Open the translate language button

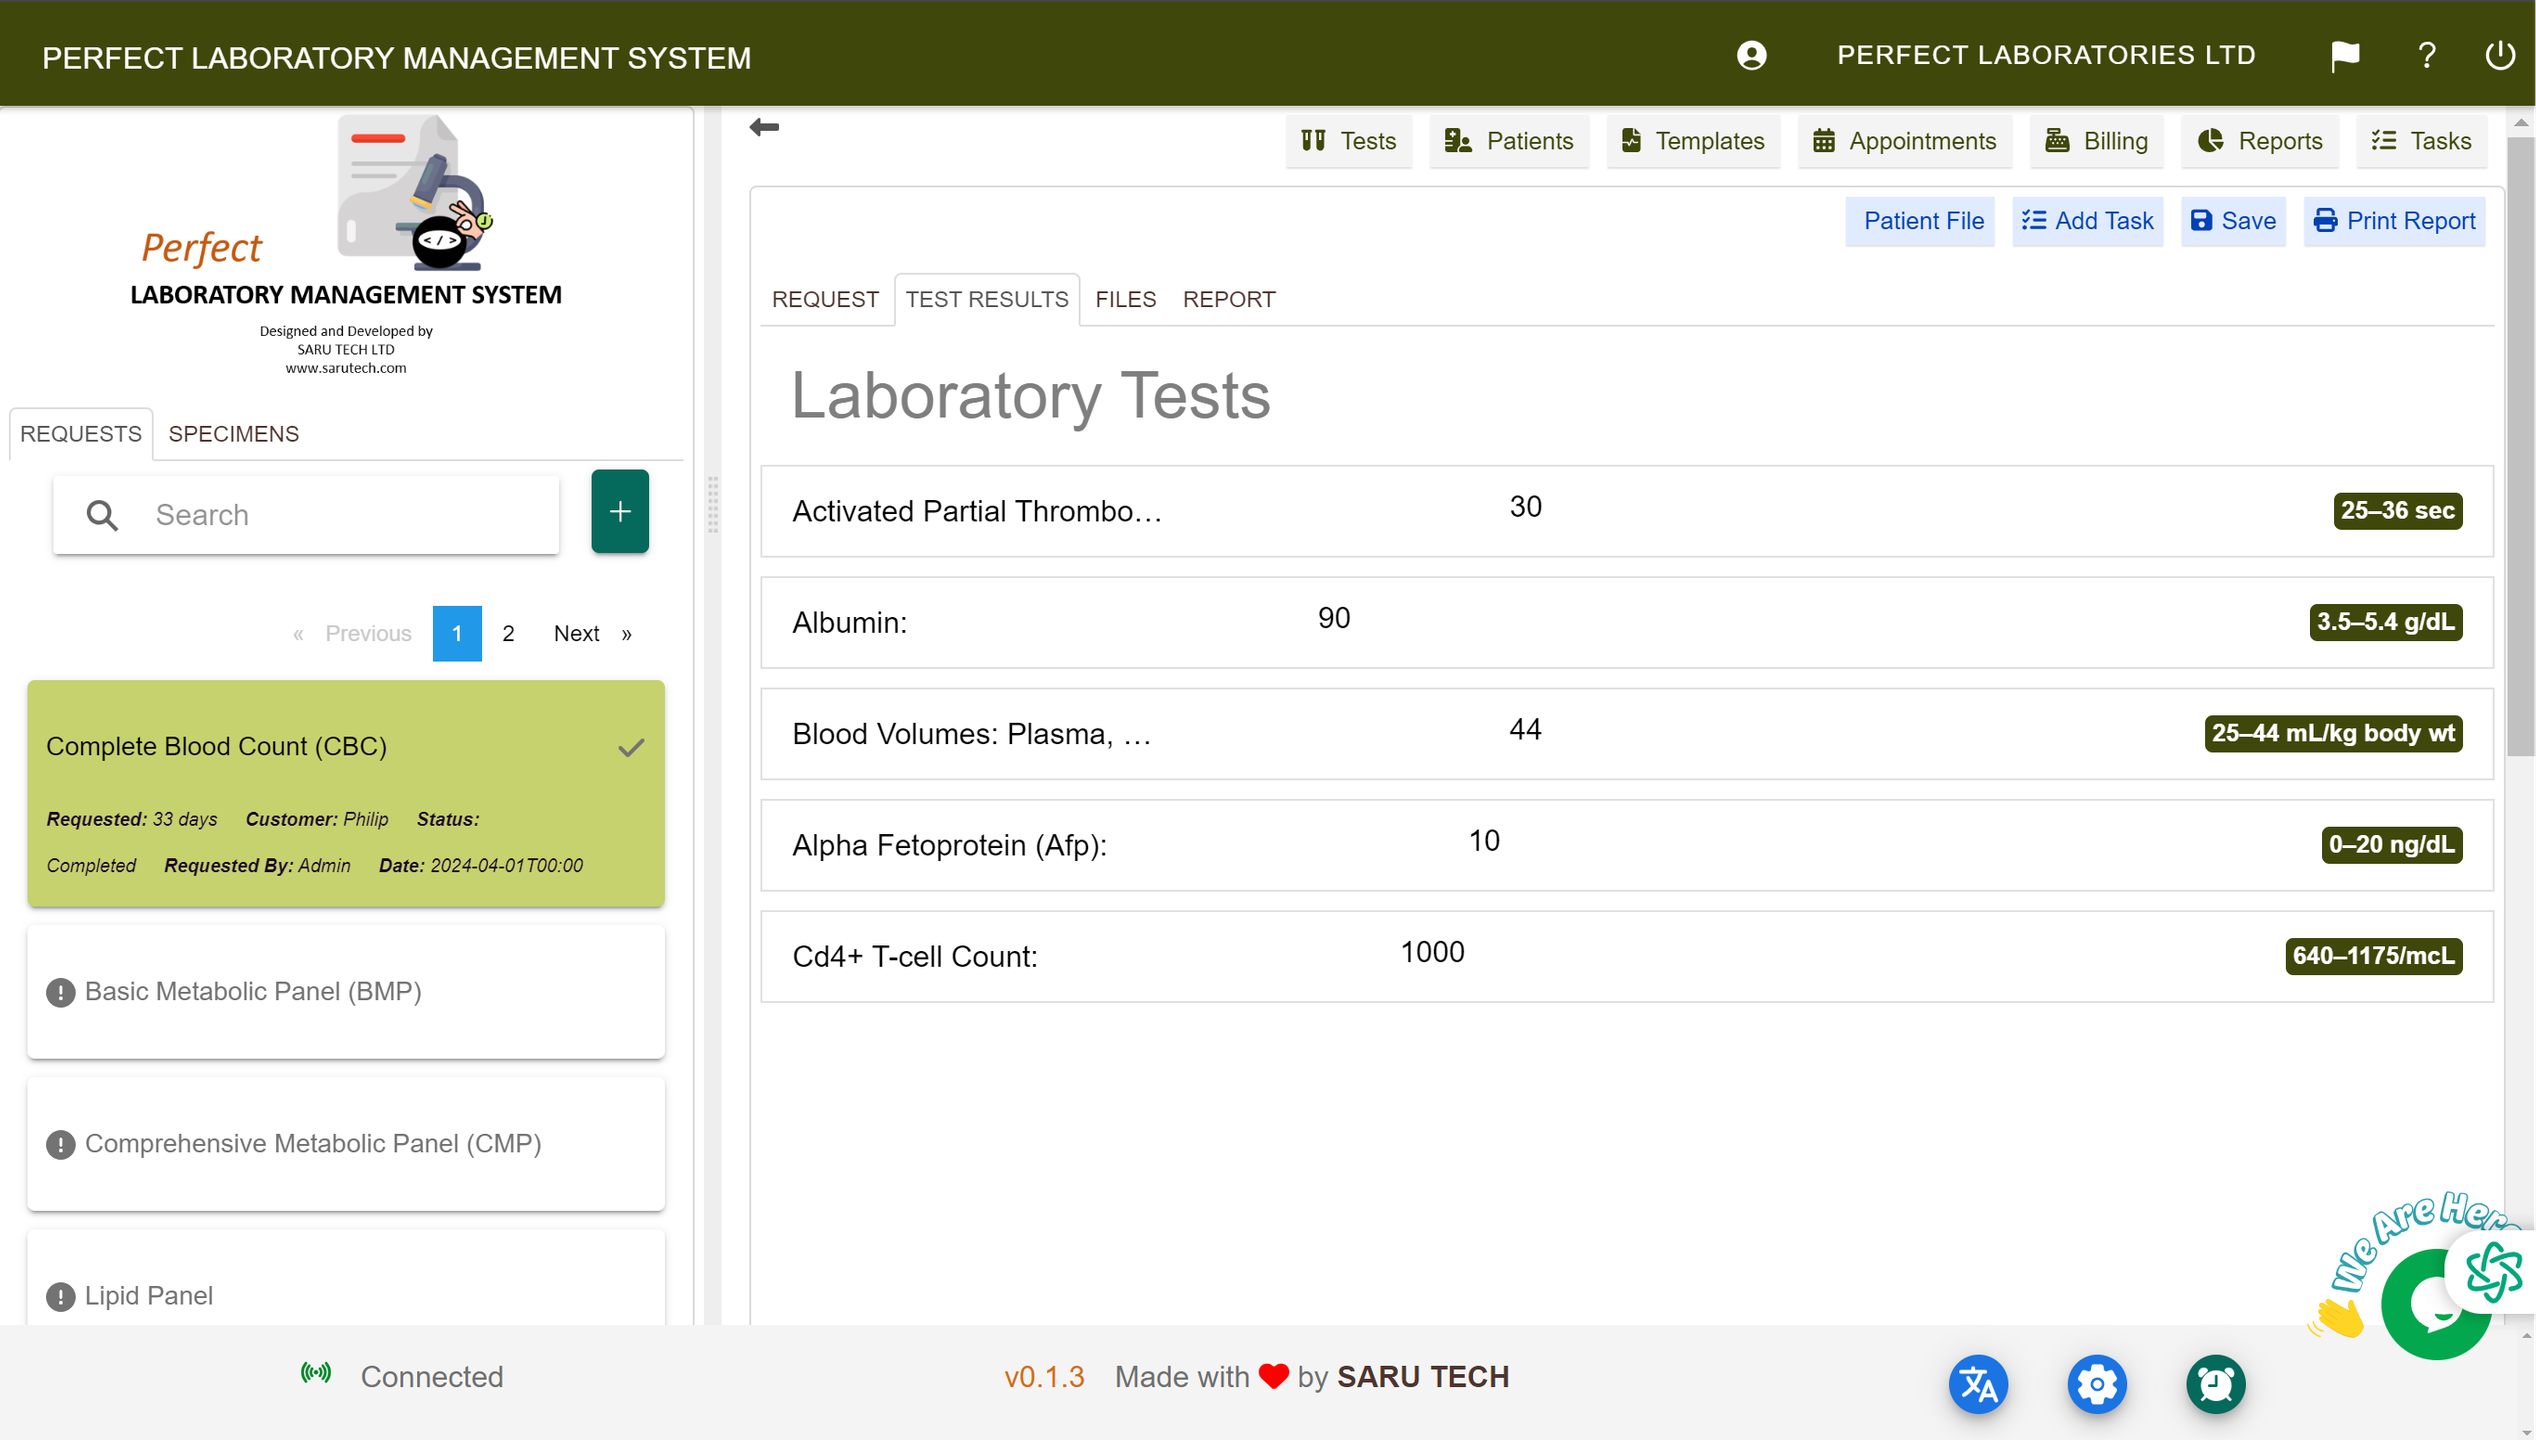(x=1978, y=1384)
